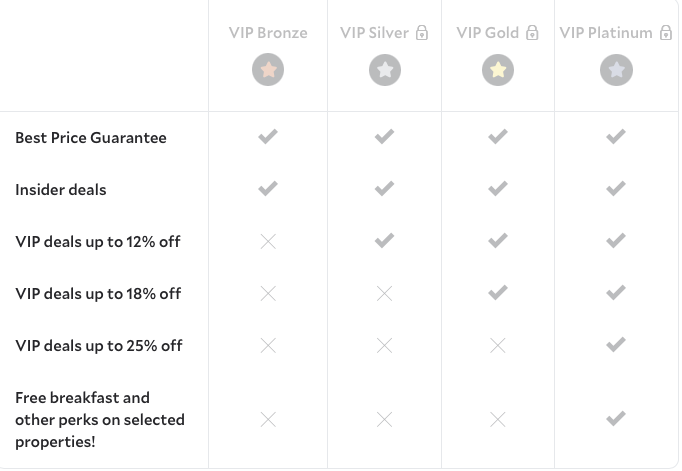
Task: Click VIP deals up to 18% off label
Action: (x=98, y=294)
